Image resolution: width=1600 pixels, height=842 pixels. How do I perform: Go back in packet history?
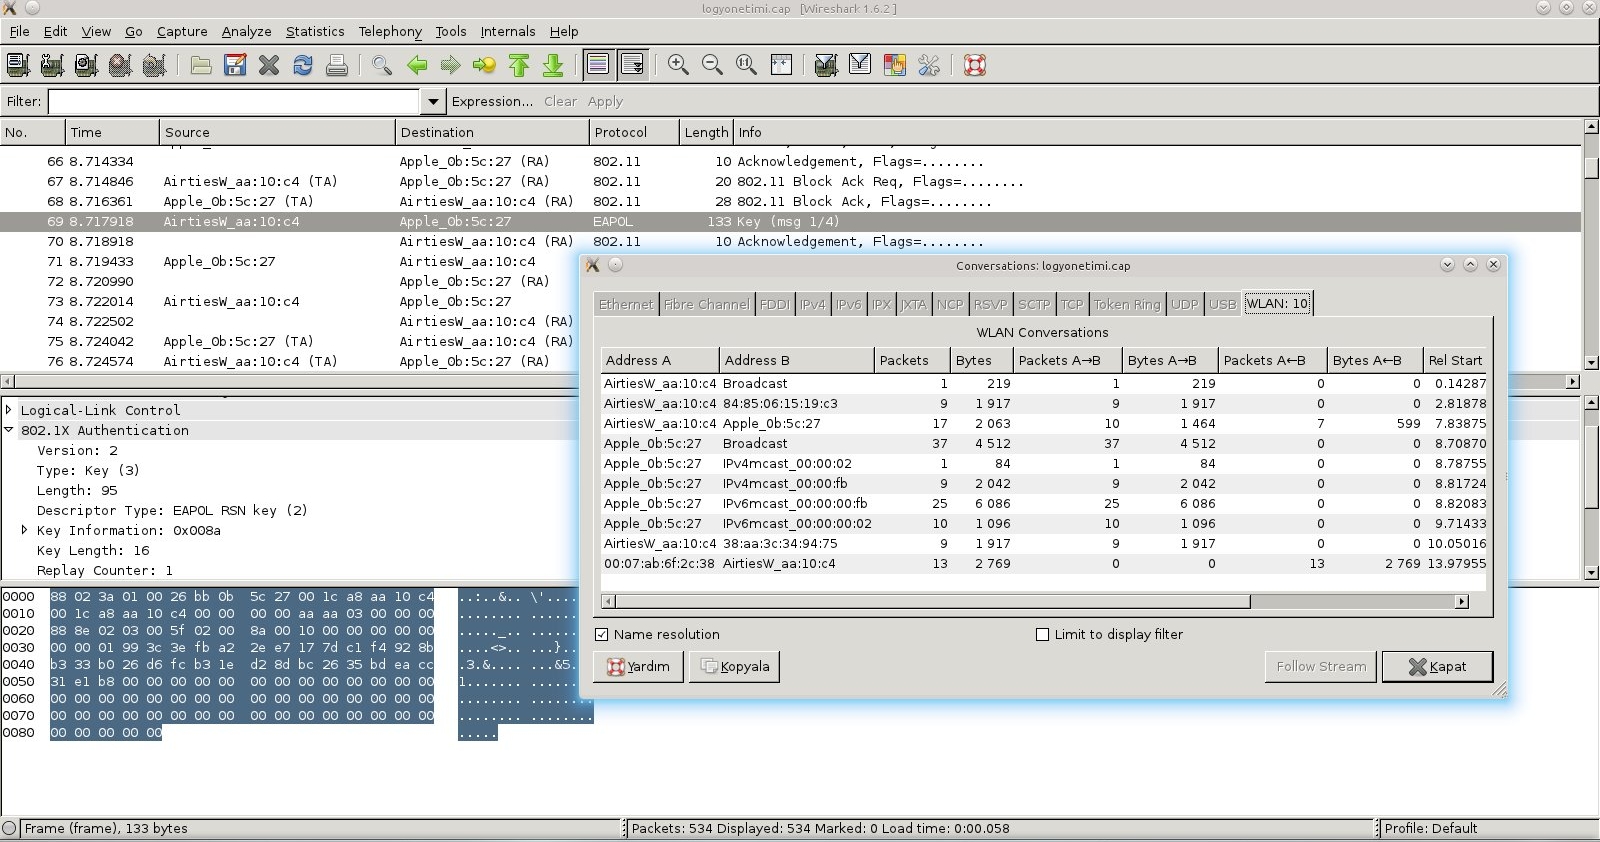417,65
